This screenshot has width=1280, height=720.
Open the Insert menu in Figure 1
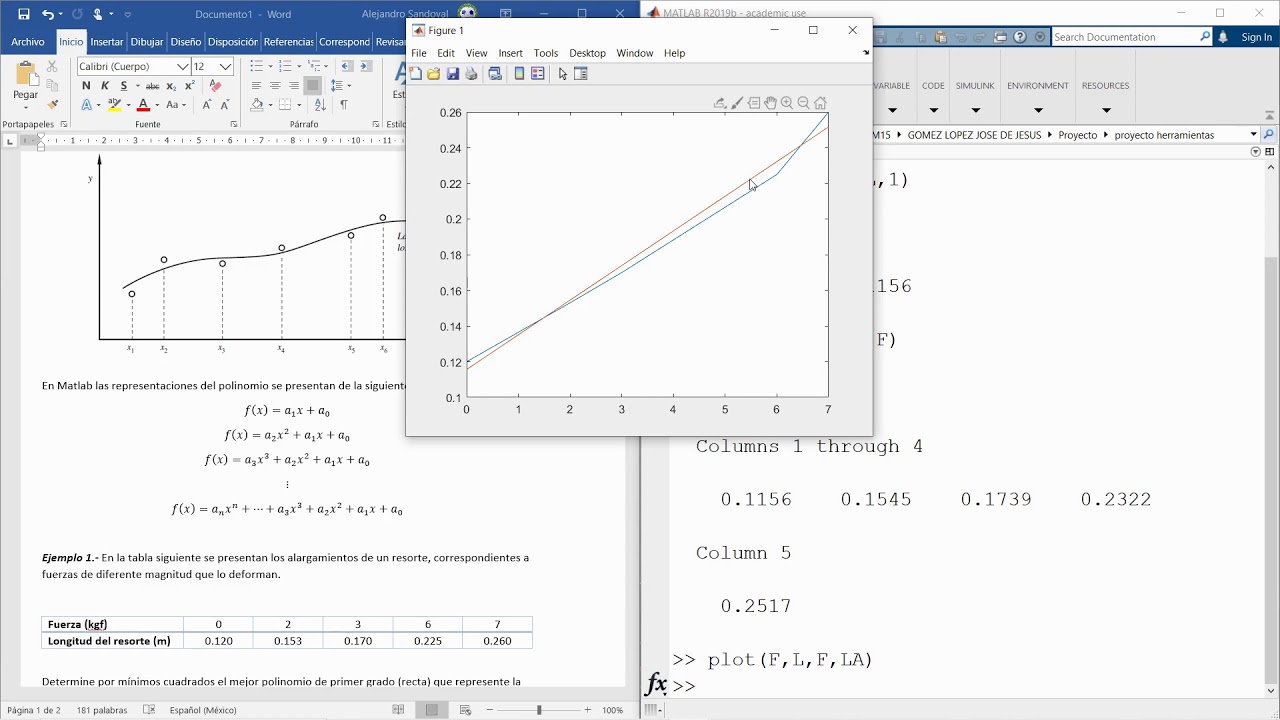tap(510, 53)
